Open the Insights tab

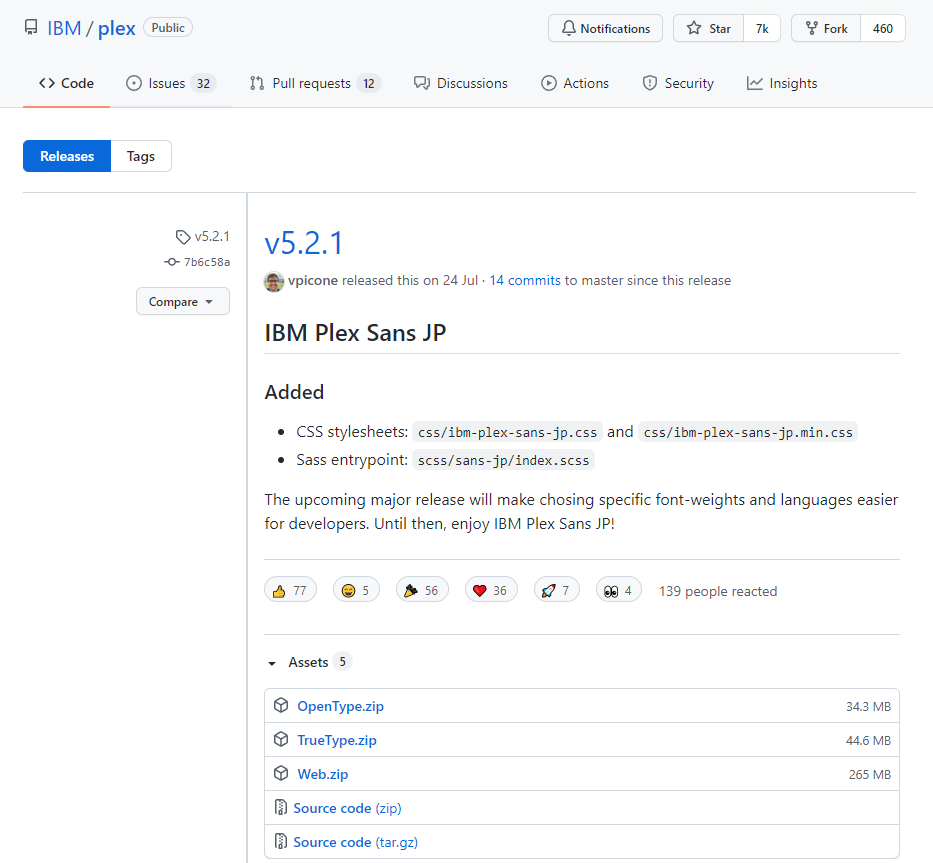point(782,83)
